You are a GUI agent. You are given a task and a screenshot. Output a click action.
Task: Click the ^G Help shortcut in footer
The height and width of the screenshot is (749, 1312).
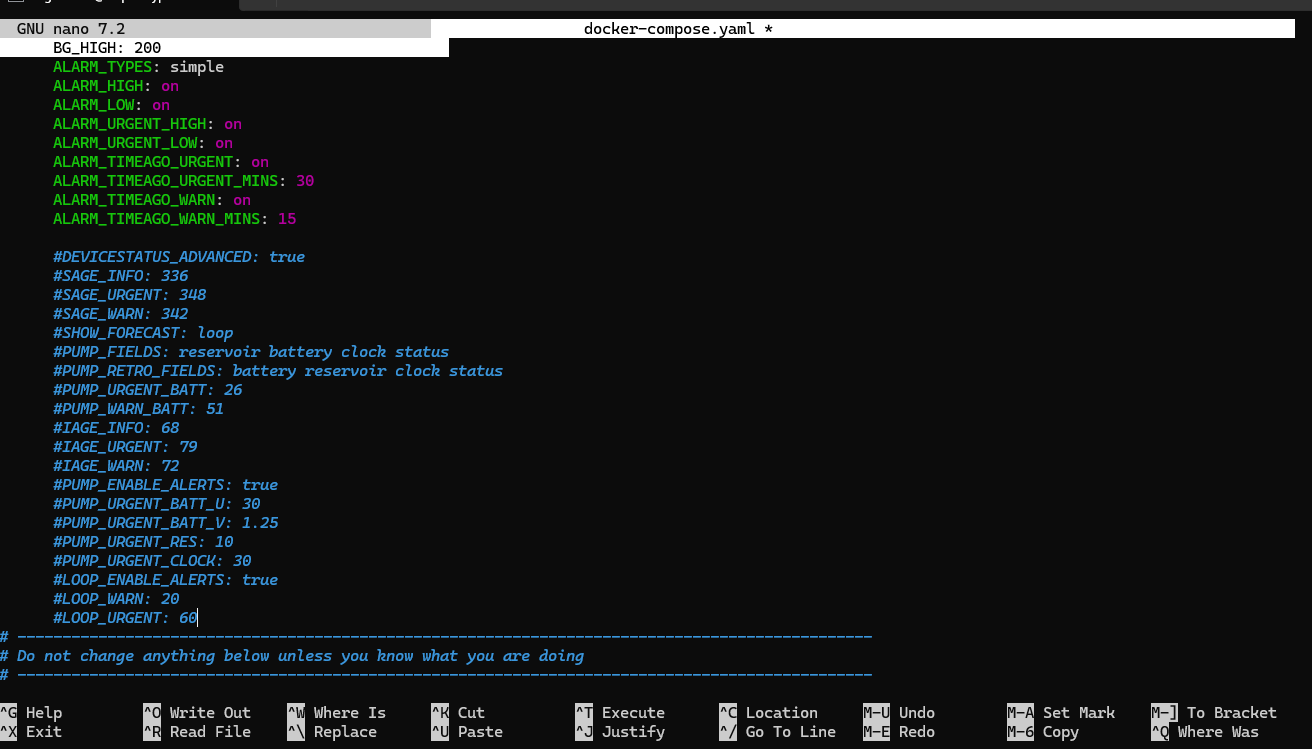tap(32, 713)
